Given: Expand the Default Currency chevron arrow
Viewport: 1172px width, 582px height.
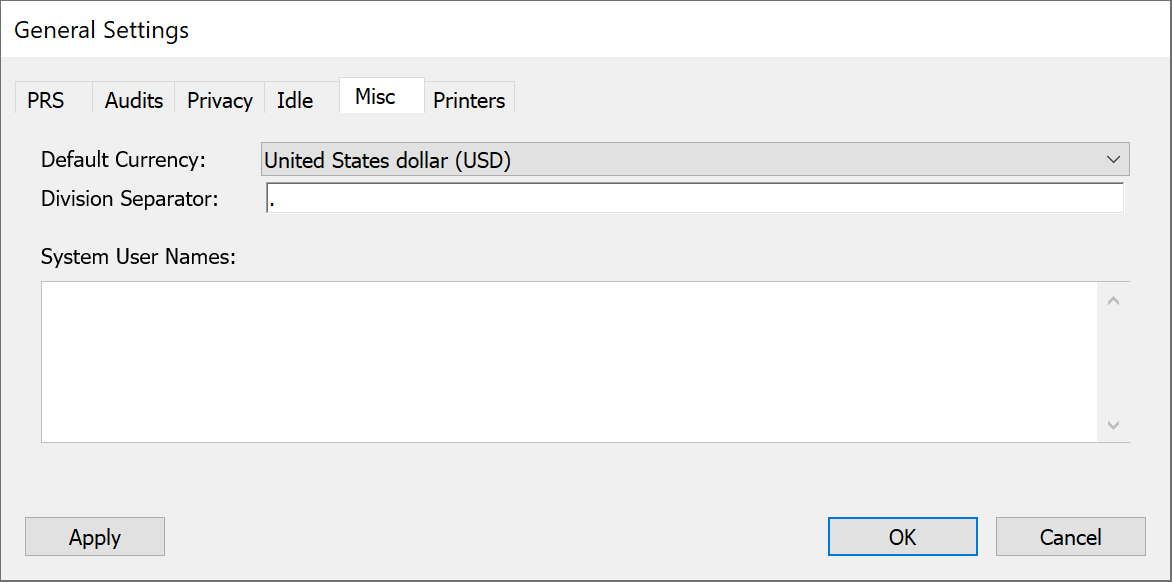Looking at the screenshot, I should [x=1113, y=159].
